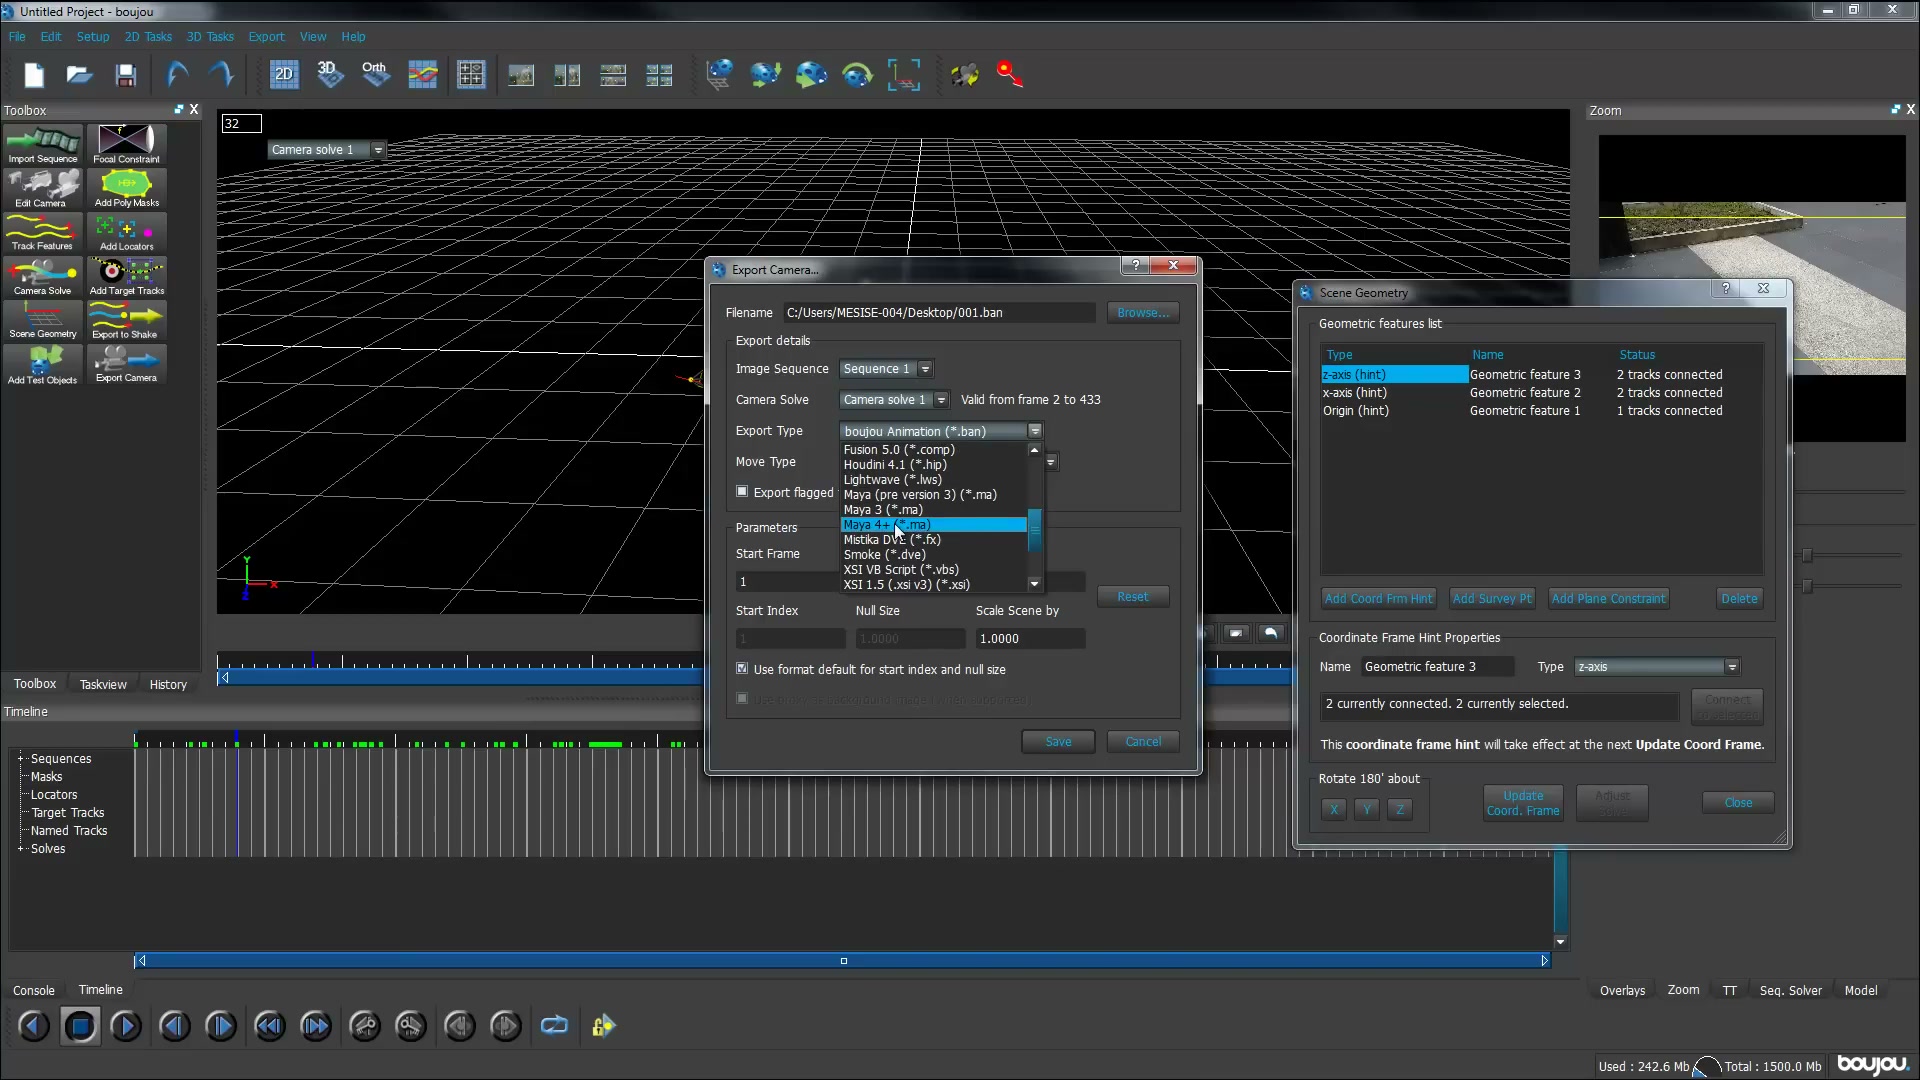Open the Type z-axis dropdown

(1658, 666)
